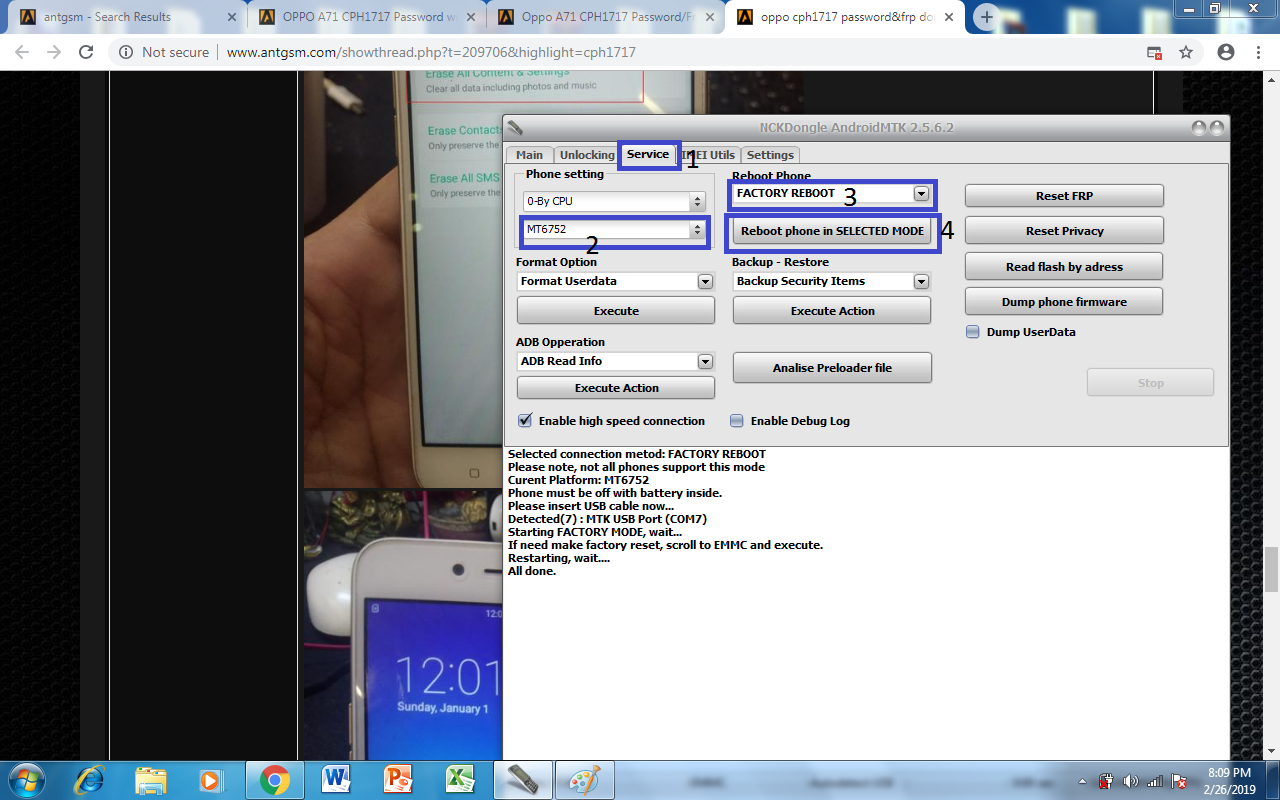This screenshot has width=1280, height=800.
Task: Click Read flash by adress button
Action: point(1064,267)
